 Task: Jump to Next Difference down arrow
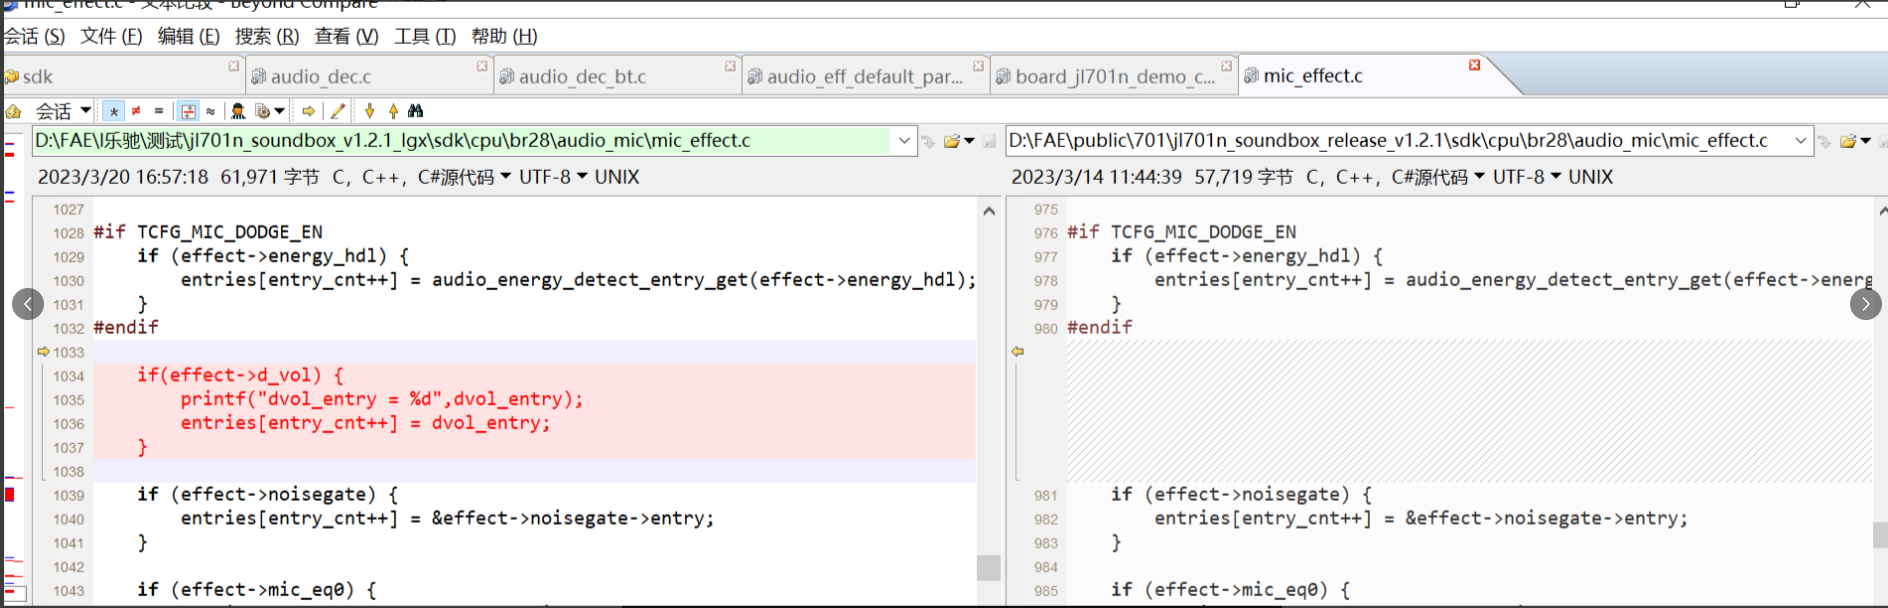370,111
